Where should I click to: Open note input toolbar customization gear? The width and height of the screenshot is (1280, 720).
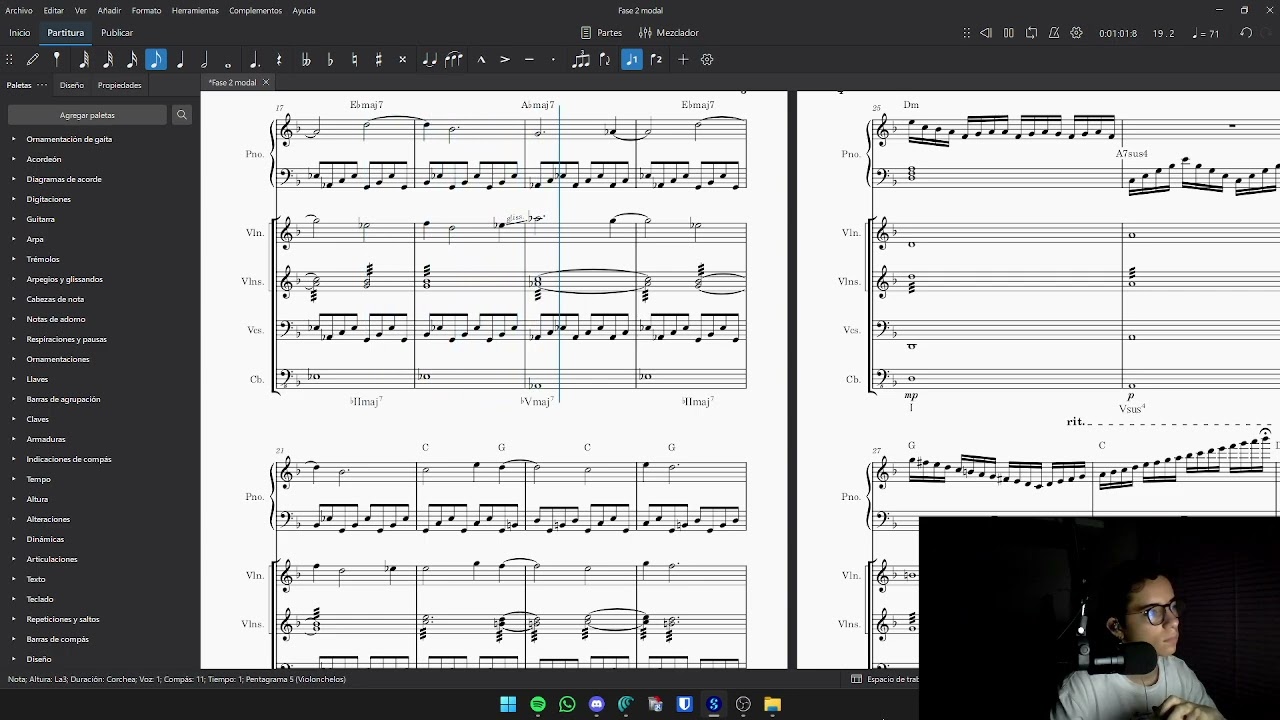pos(707,60)
